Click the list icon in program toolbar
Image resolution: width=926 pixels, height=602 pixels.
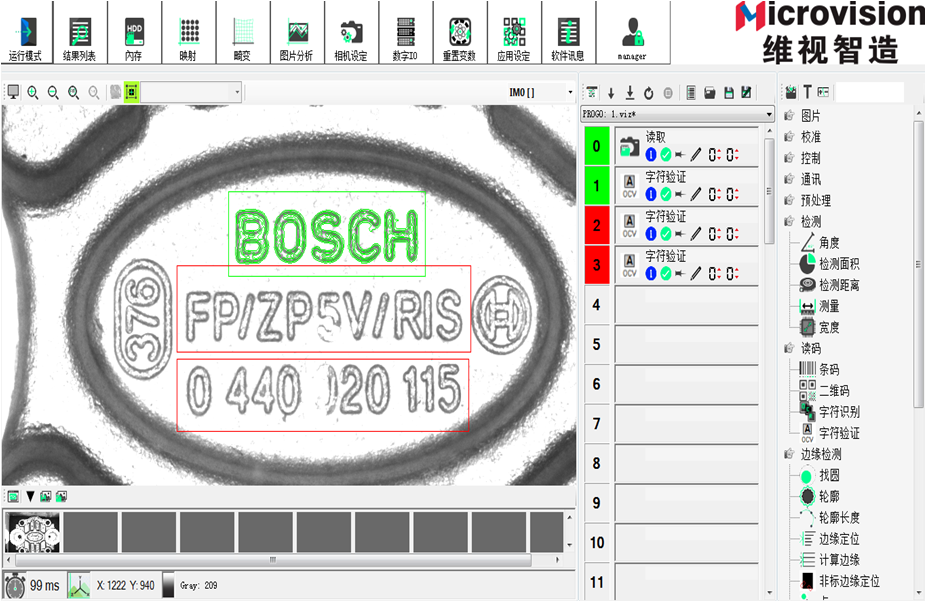click(691, 93)
